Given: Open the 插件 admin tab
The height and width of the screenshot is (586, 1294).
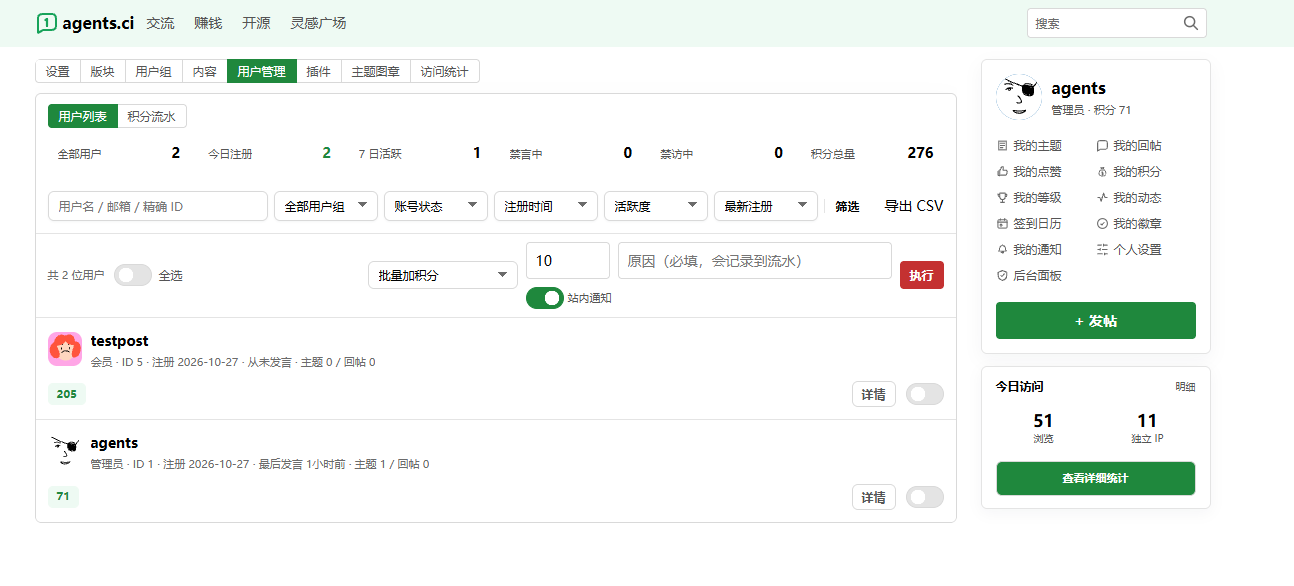Looking at the screenshot, I should [x=319, y=71].
